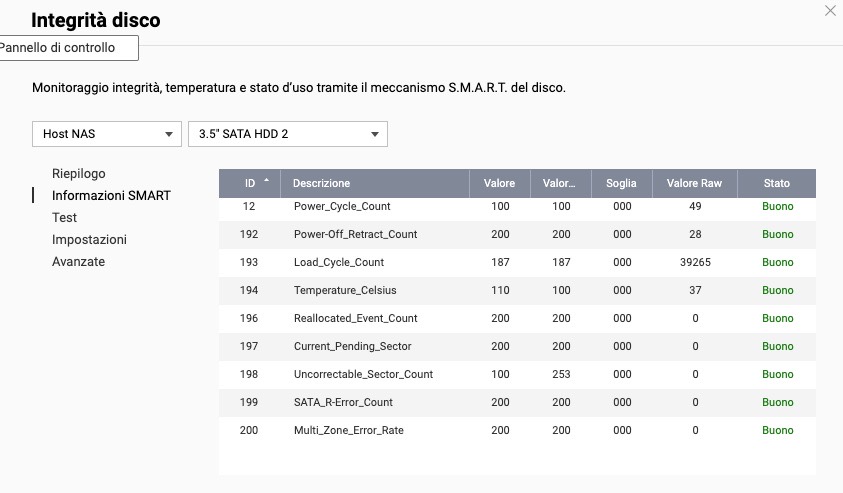Click the Valore Raw column header
Viewport: 843px width, 493px height.
694,183
